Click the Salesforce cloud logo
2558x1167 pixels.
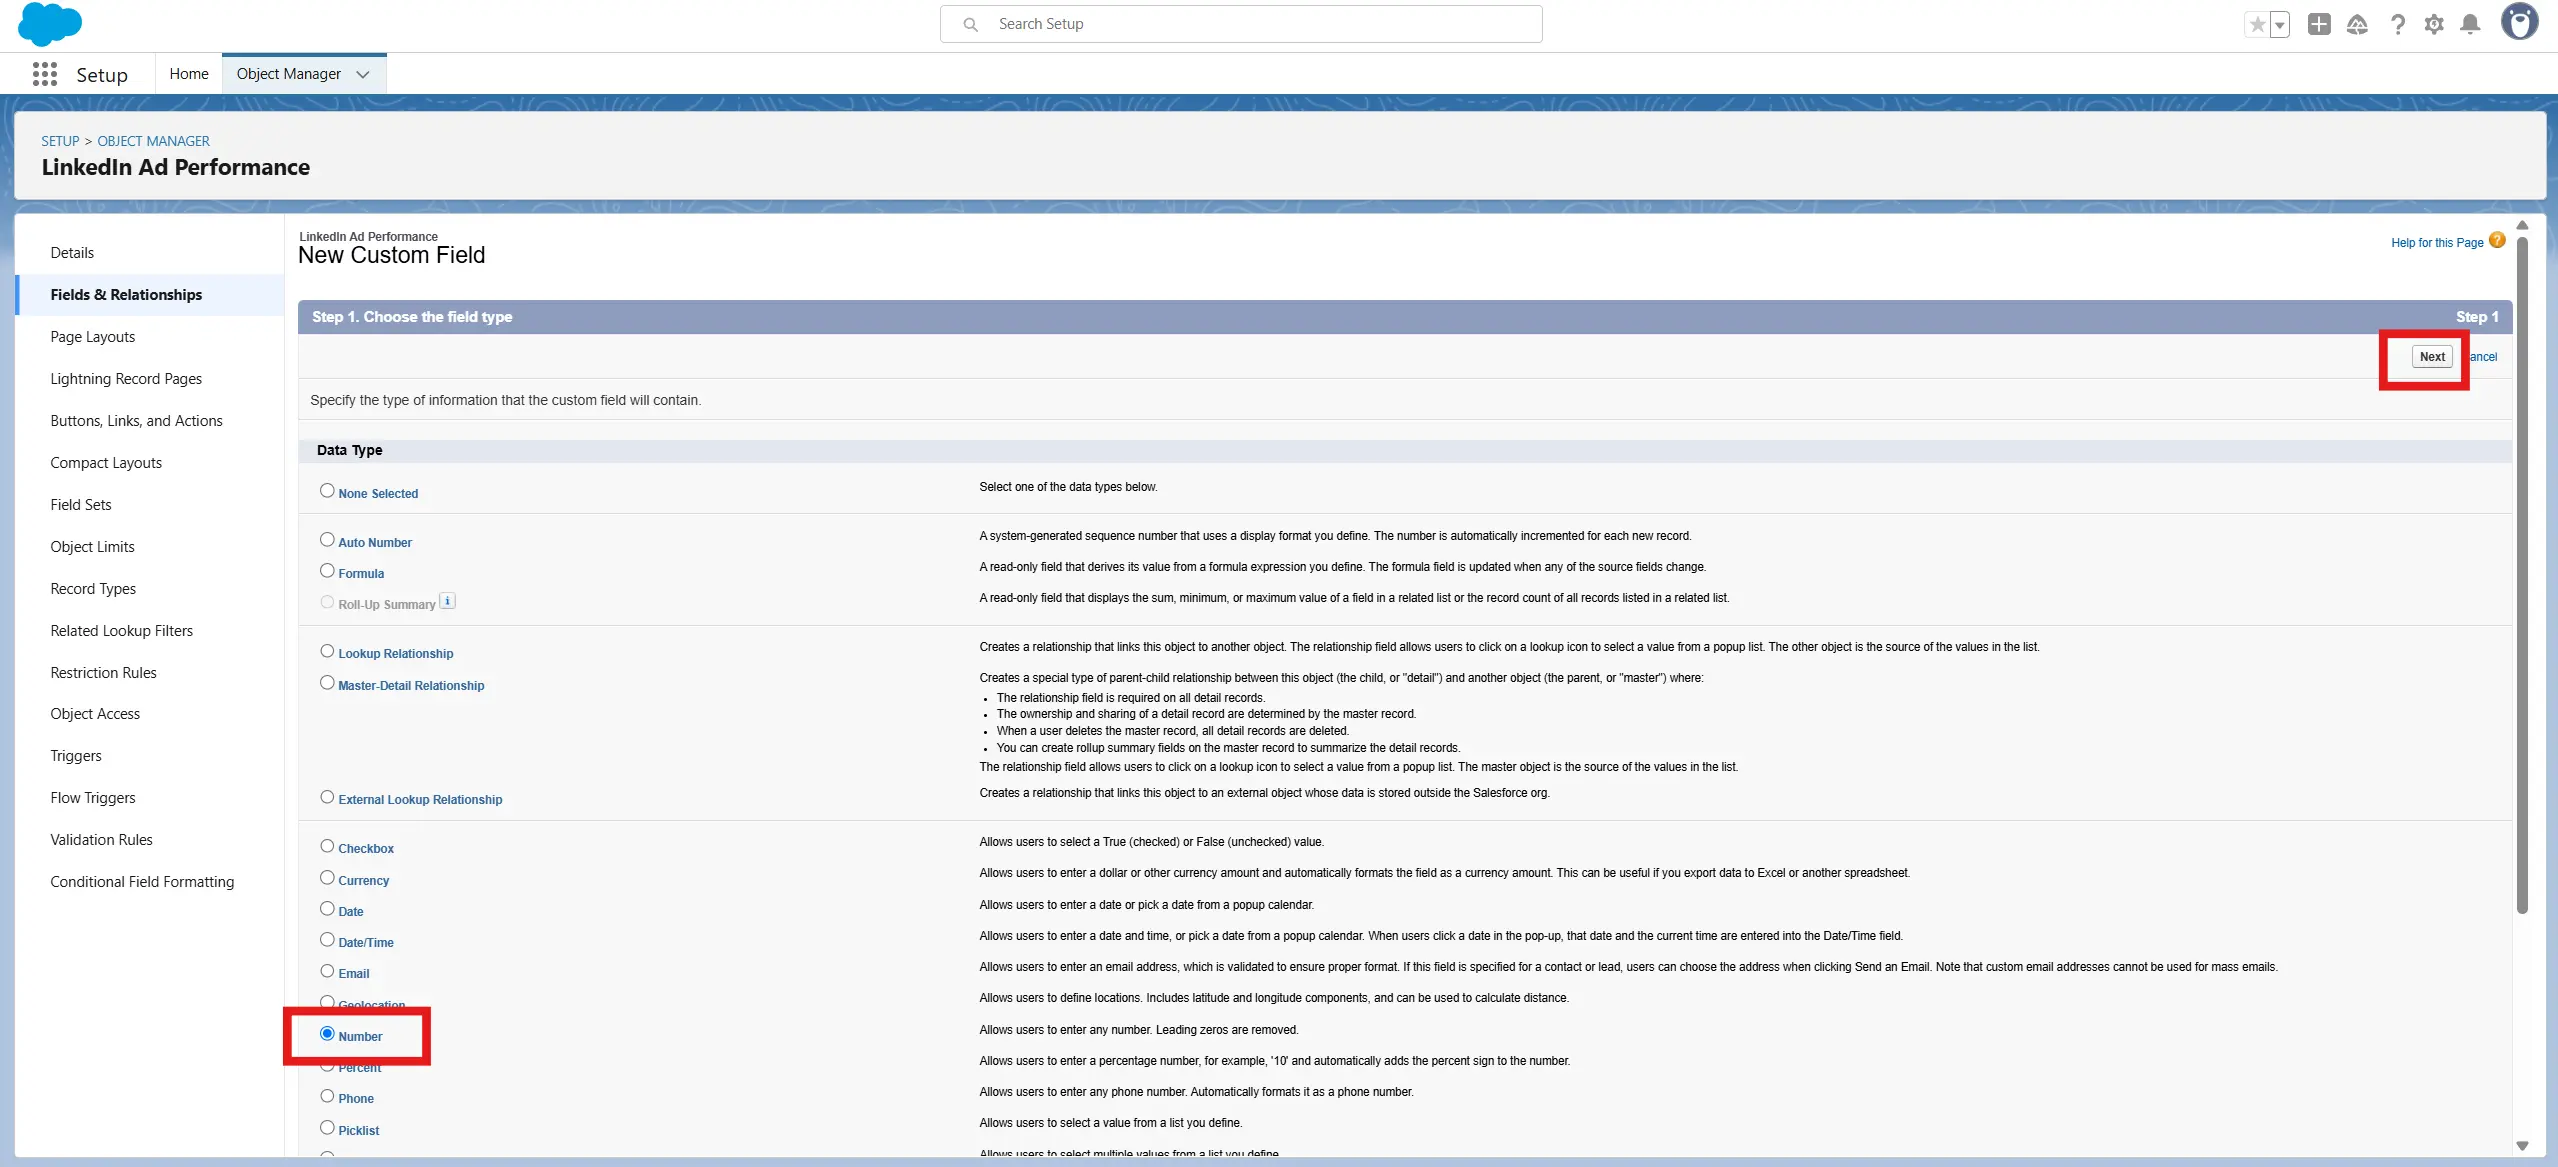[x=49, y=24]
